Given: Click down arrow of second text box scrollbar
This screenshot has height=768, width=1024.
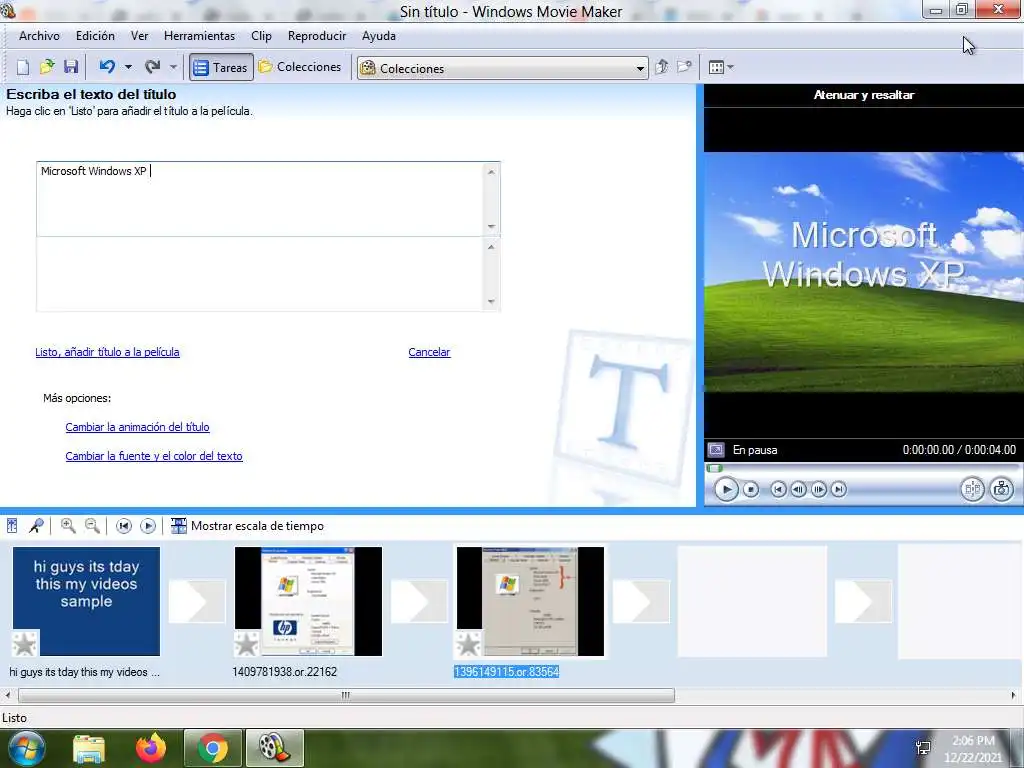Looking at the screenshot, I should coord(491,302).
